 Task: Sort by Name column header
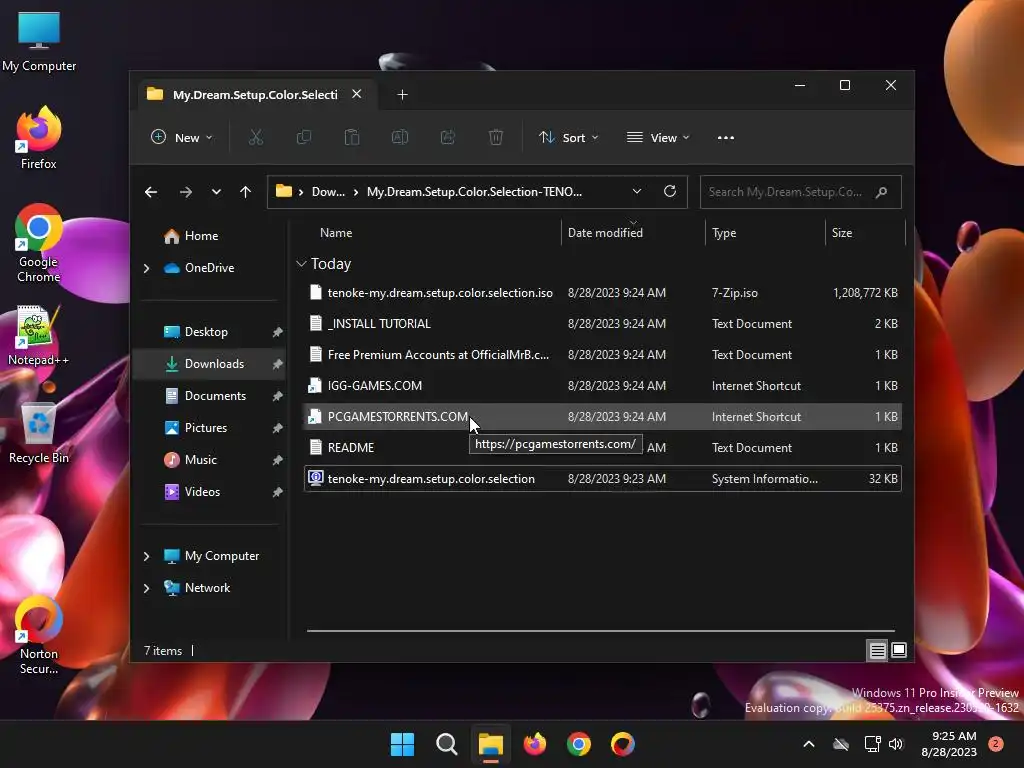tap(336, 232)
